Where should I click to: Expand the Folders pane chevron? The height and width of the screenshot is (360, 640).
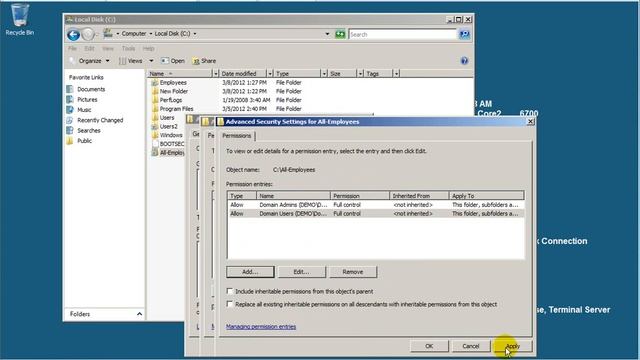pyautogui.click(x=139, y=314)
